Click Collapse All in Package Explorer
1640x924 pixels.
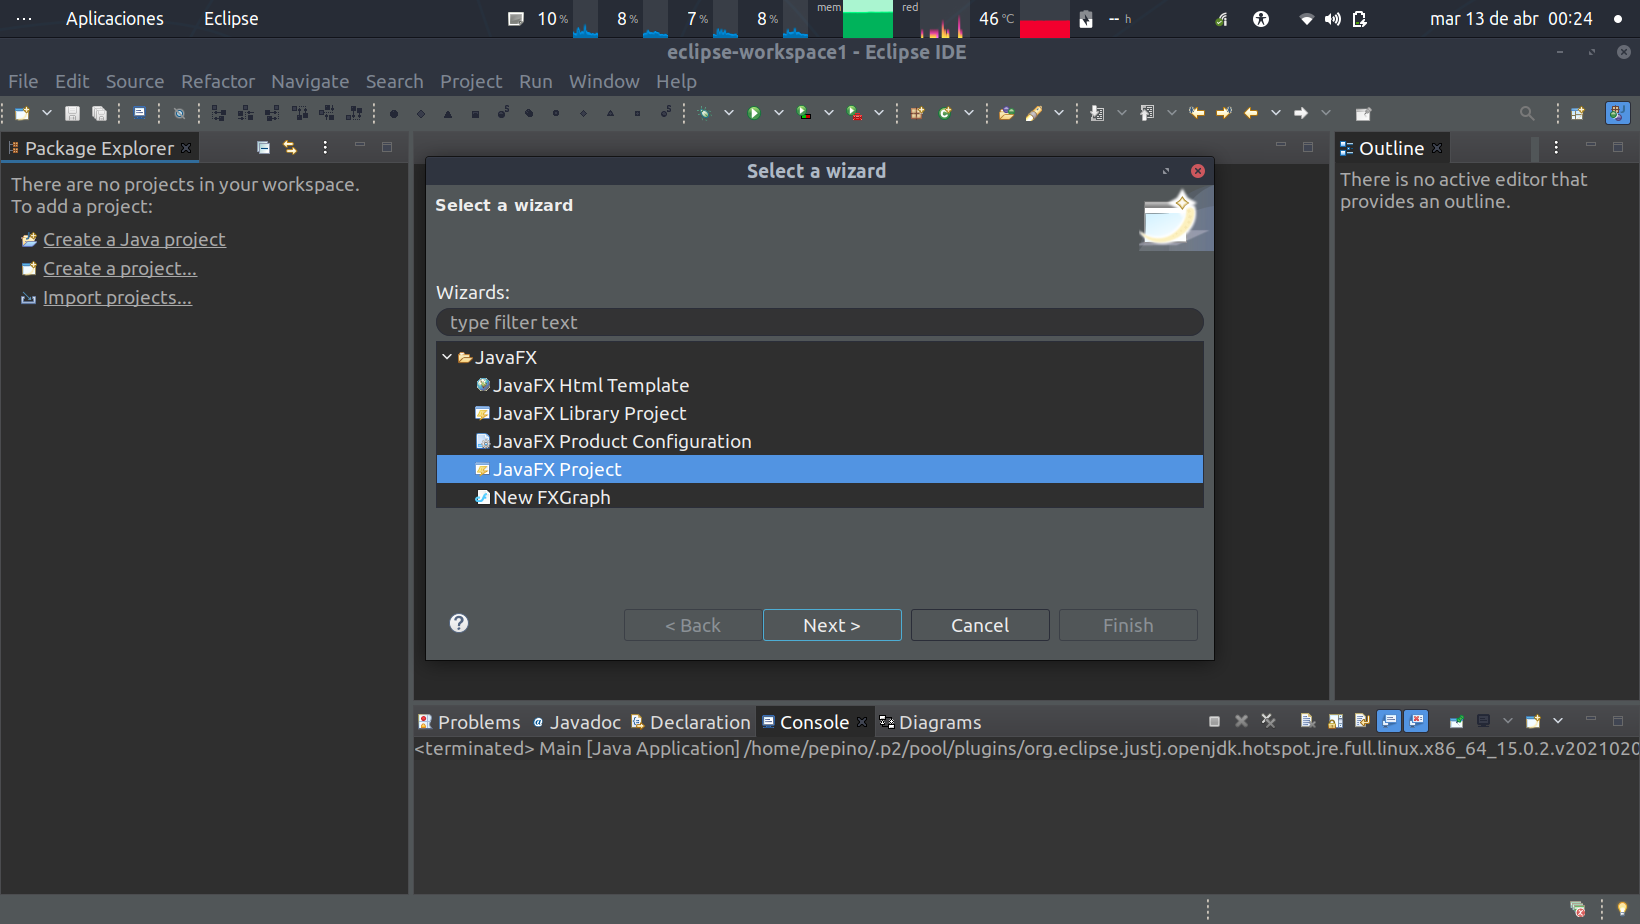pyautogui.click(x=263, y=148)
